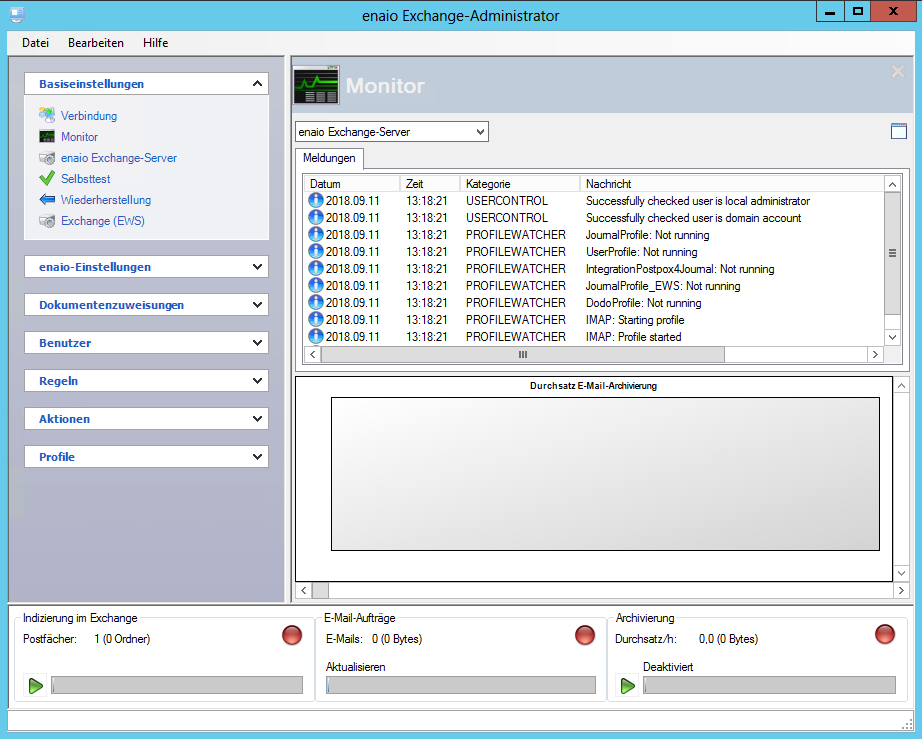
Task: Click info icon of 'local administrator' message
Action: click(316, 200)
